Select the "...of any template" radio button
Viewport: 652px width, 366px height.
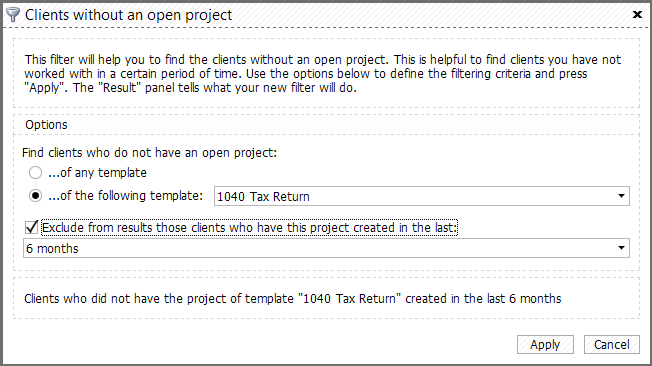pos(35,172)
